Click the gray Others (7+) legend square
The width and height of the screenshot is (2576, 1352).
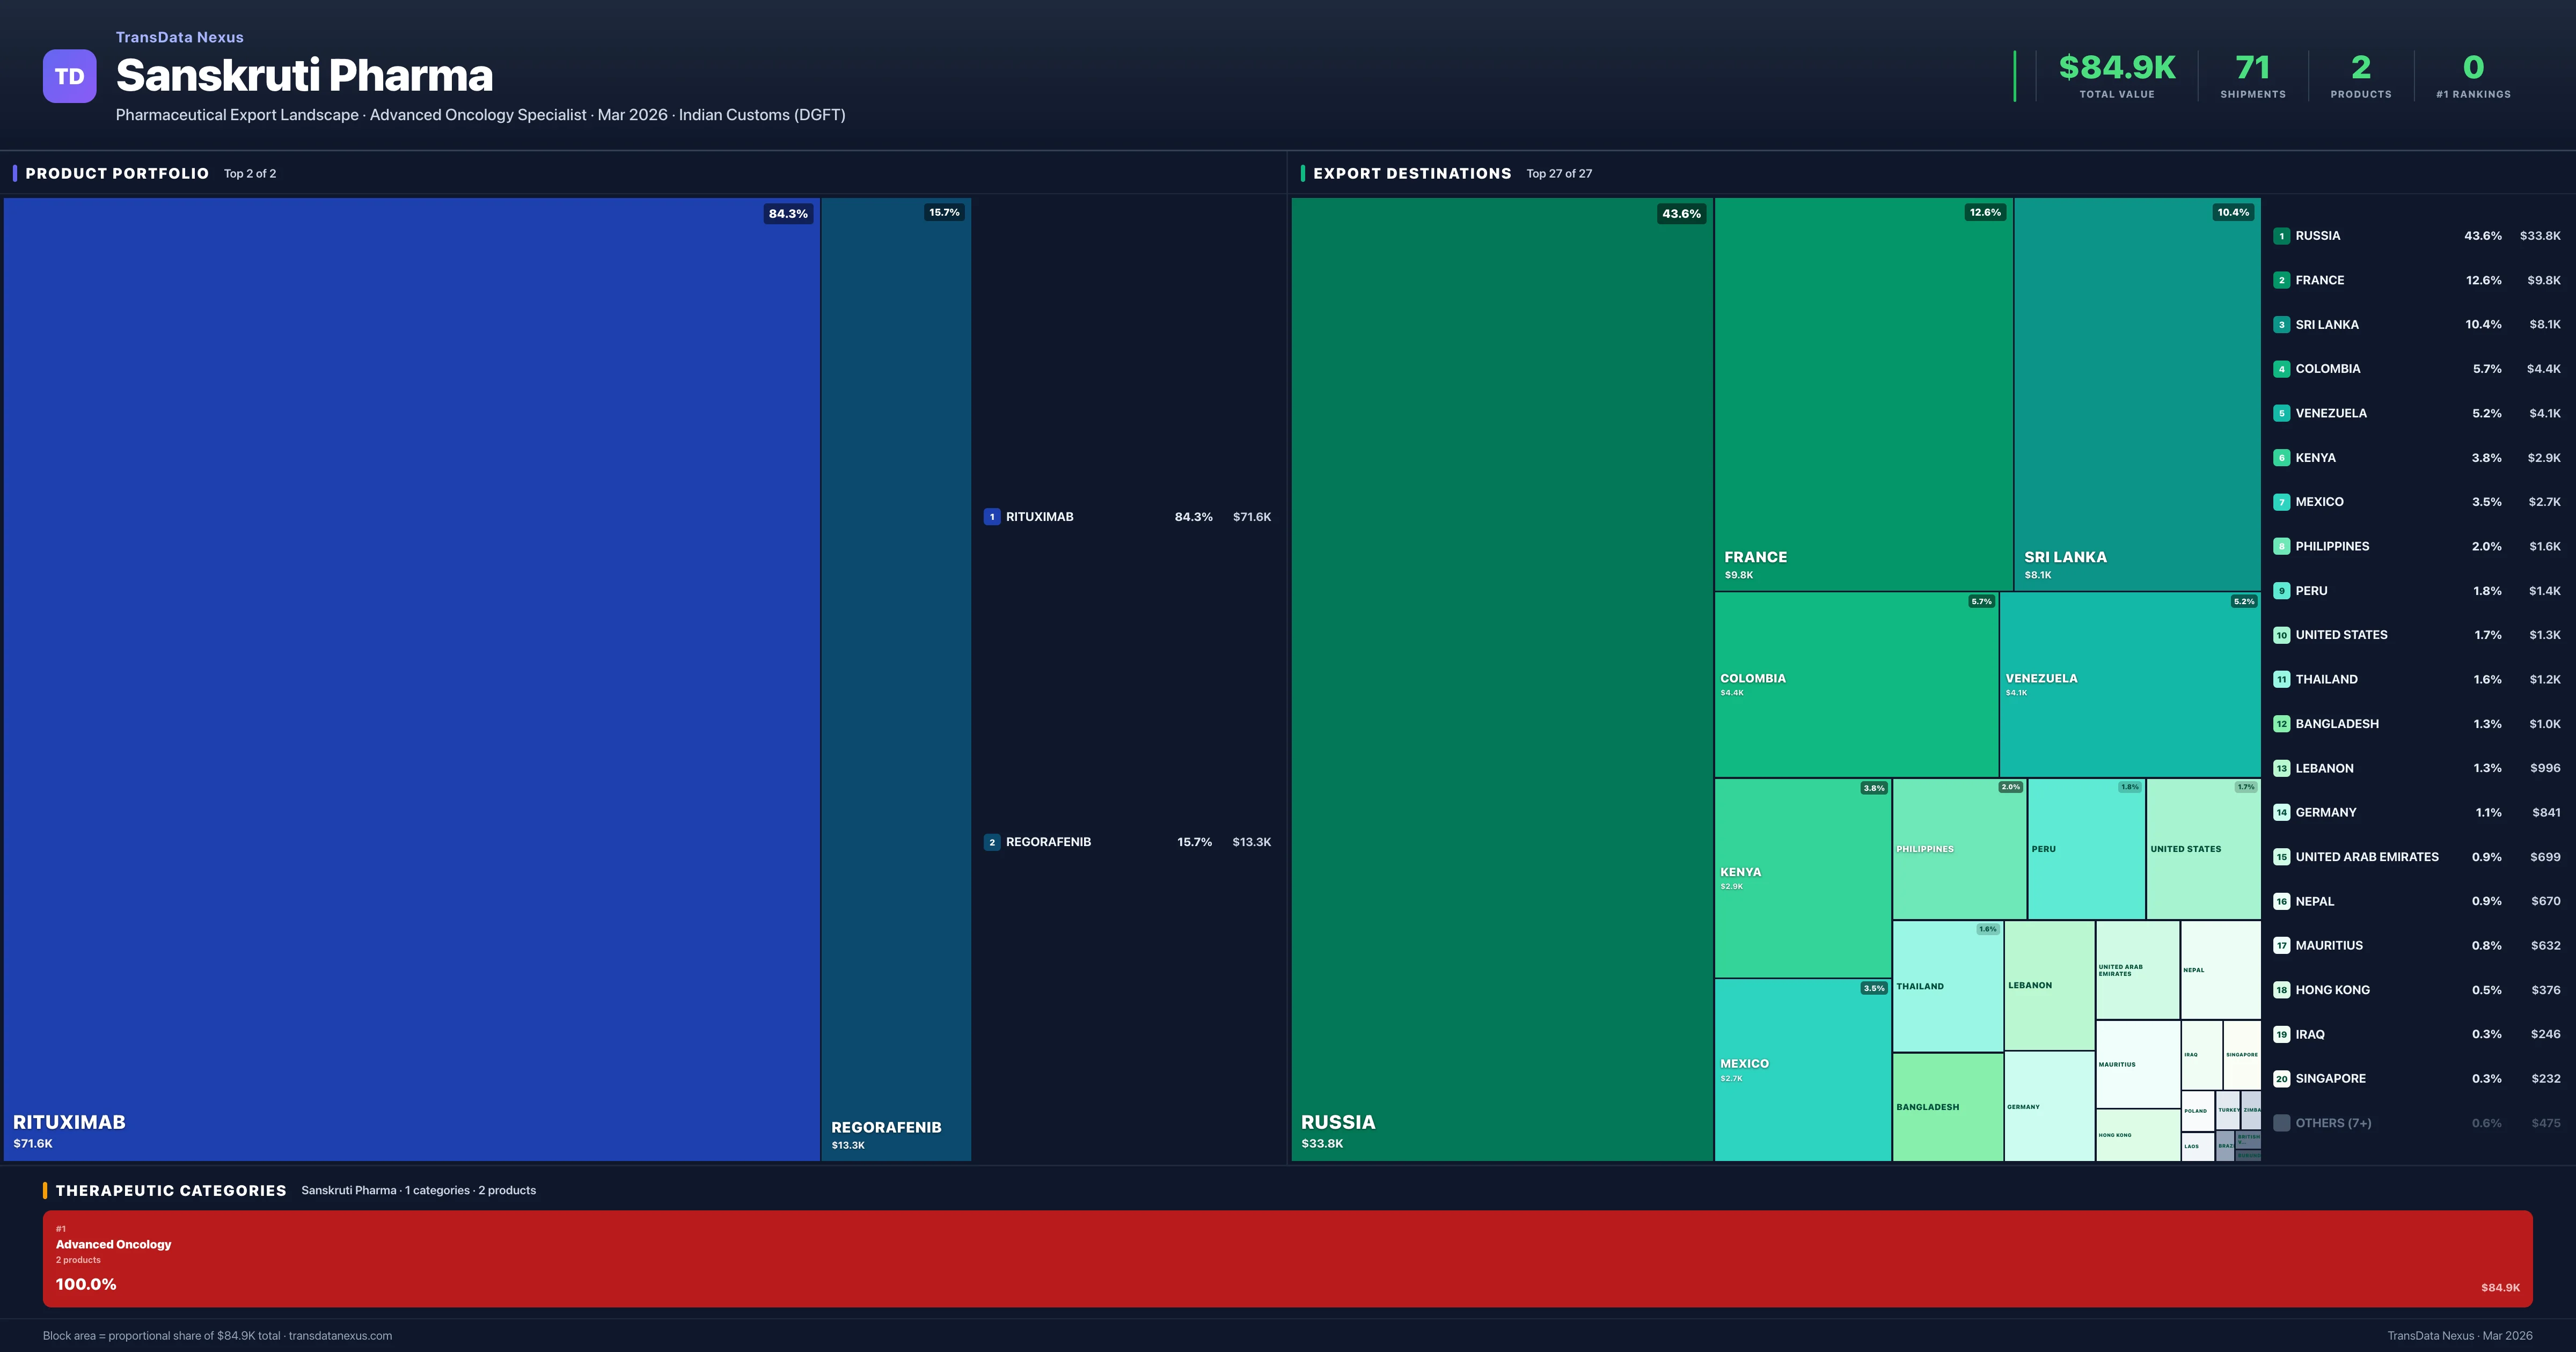(2281, 1123)
